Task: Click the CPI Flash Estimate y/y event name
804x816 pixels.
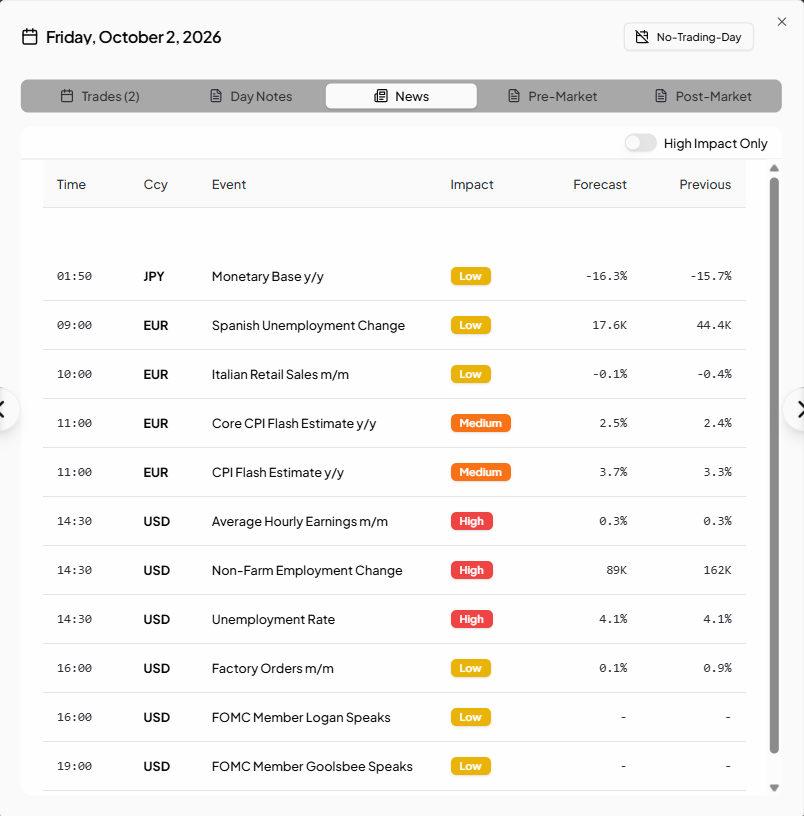Action: [278, 473]
